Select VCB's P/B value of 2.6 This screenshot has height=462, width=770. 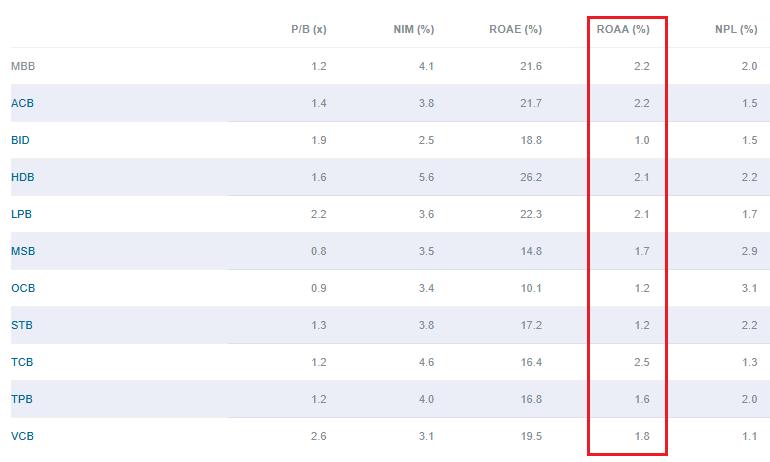click(x=319, y=436)
